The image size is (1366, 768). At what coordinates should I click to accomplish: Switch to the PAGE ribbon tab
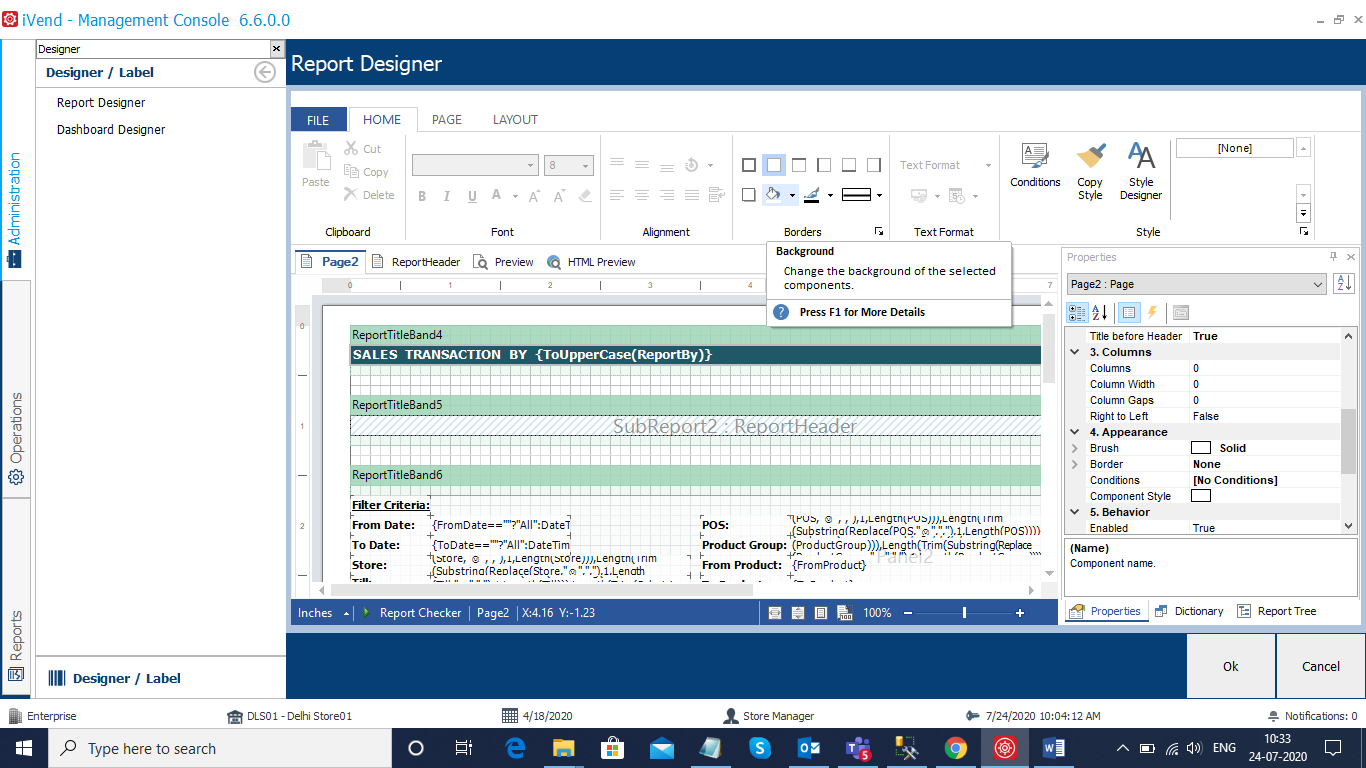pyautogui.click(x=447, y=119)
